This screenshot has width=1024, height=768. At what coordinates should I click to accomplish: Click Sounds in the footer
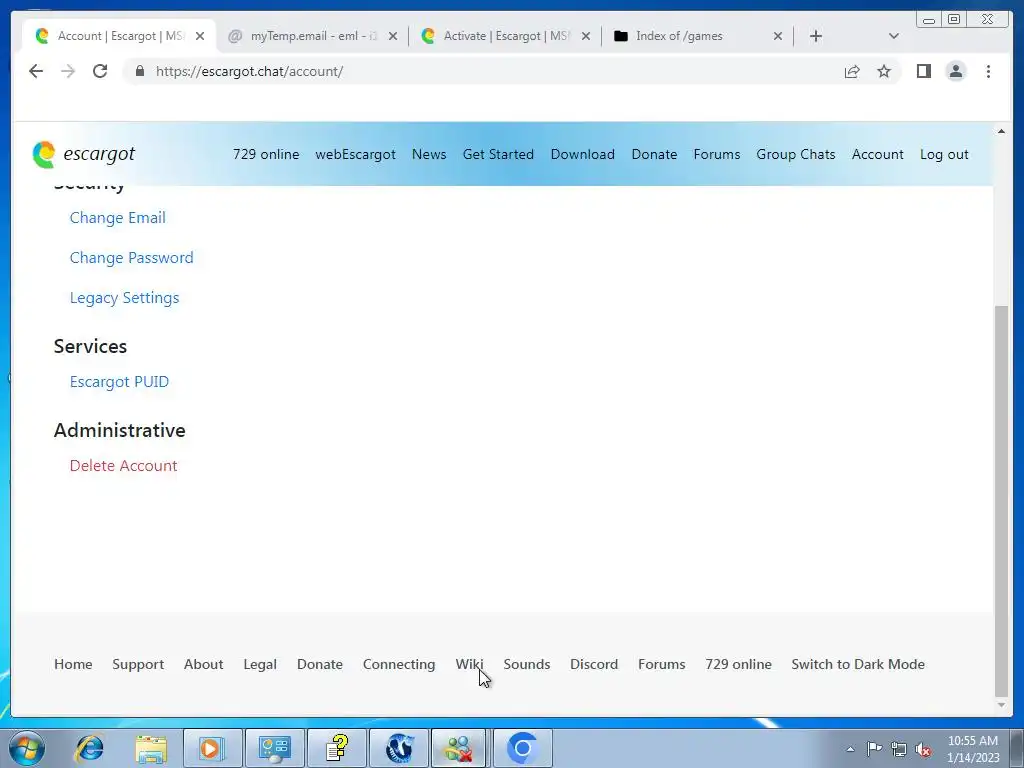click(526, 664)
